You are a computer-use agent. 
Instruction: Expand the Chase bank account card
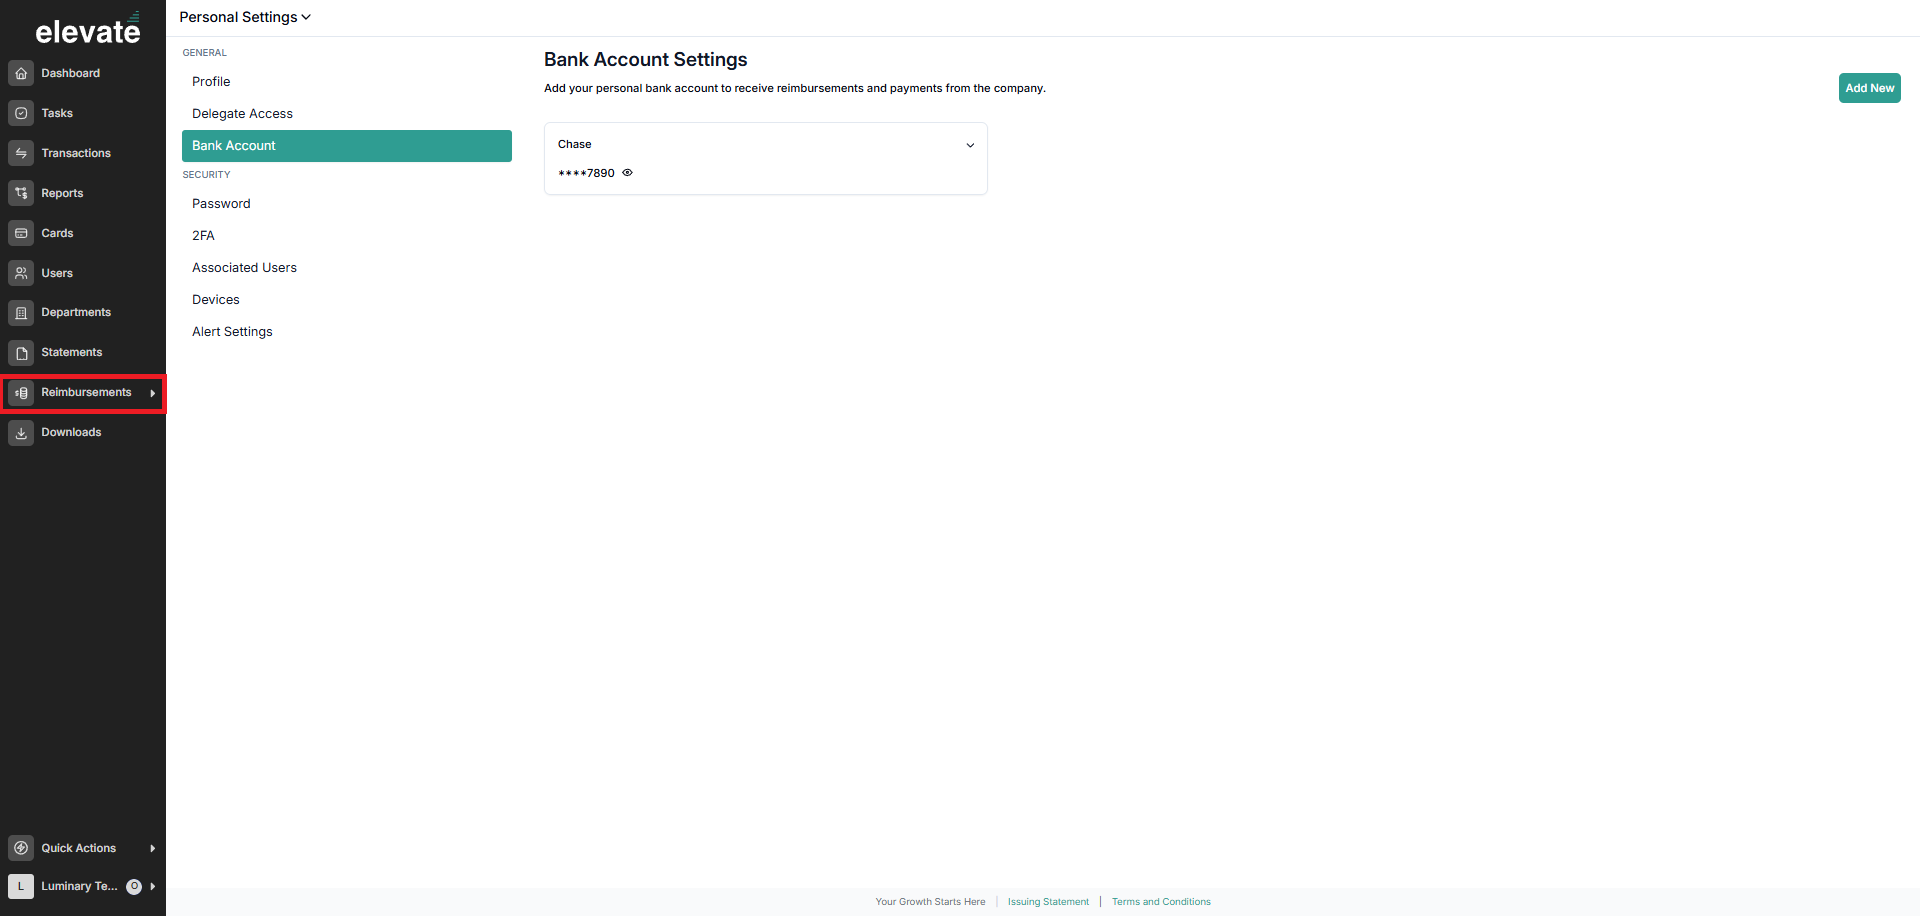[x=970, y=145]
